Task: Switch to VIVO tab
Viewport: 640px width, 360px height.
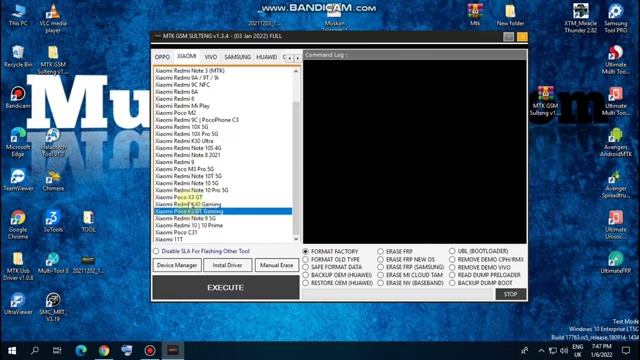Action: point(211,57)
